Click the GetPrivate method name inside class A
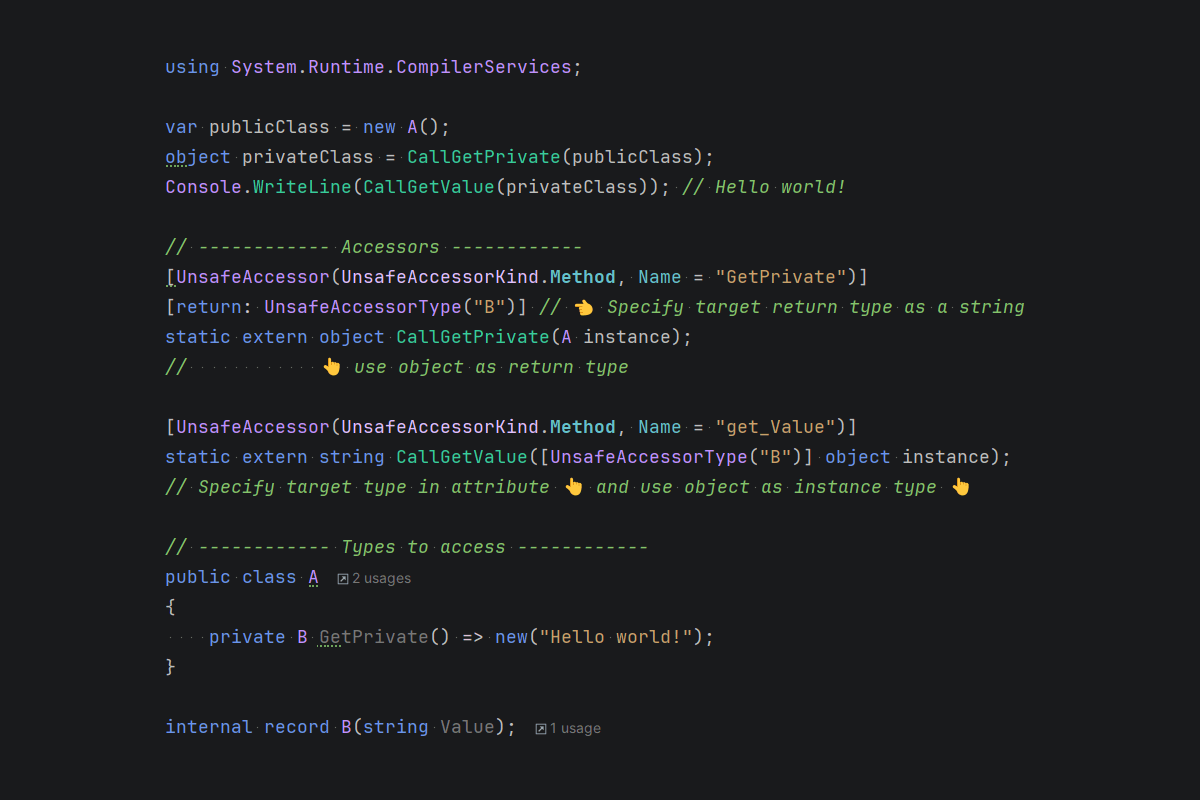This screenshot has height=800, width=1200. 373,637
